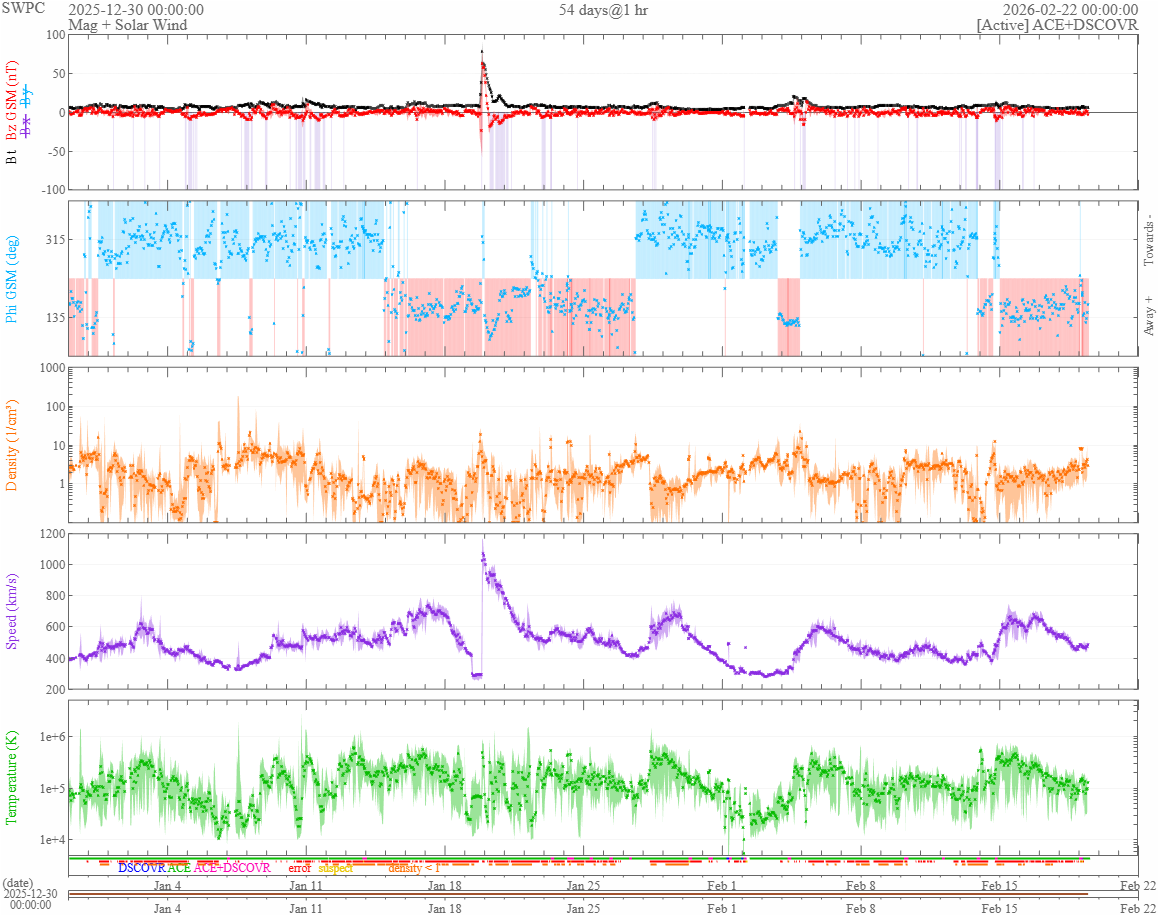This screenshot has width=1158, height=915.
Task: Click the 1200 tick on the Speed axis
Action: tap(51, 533)
